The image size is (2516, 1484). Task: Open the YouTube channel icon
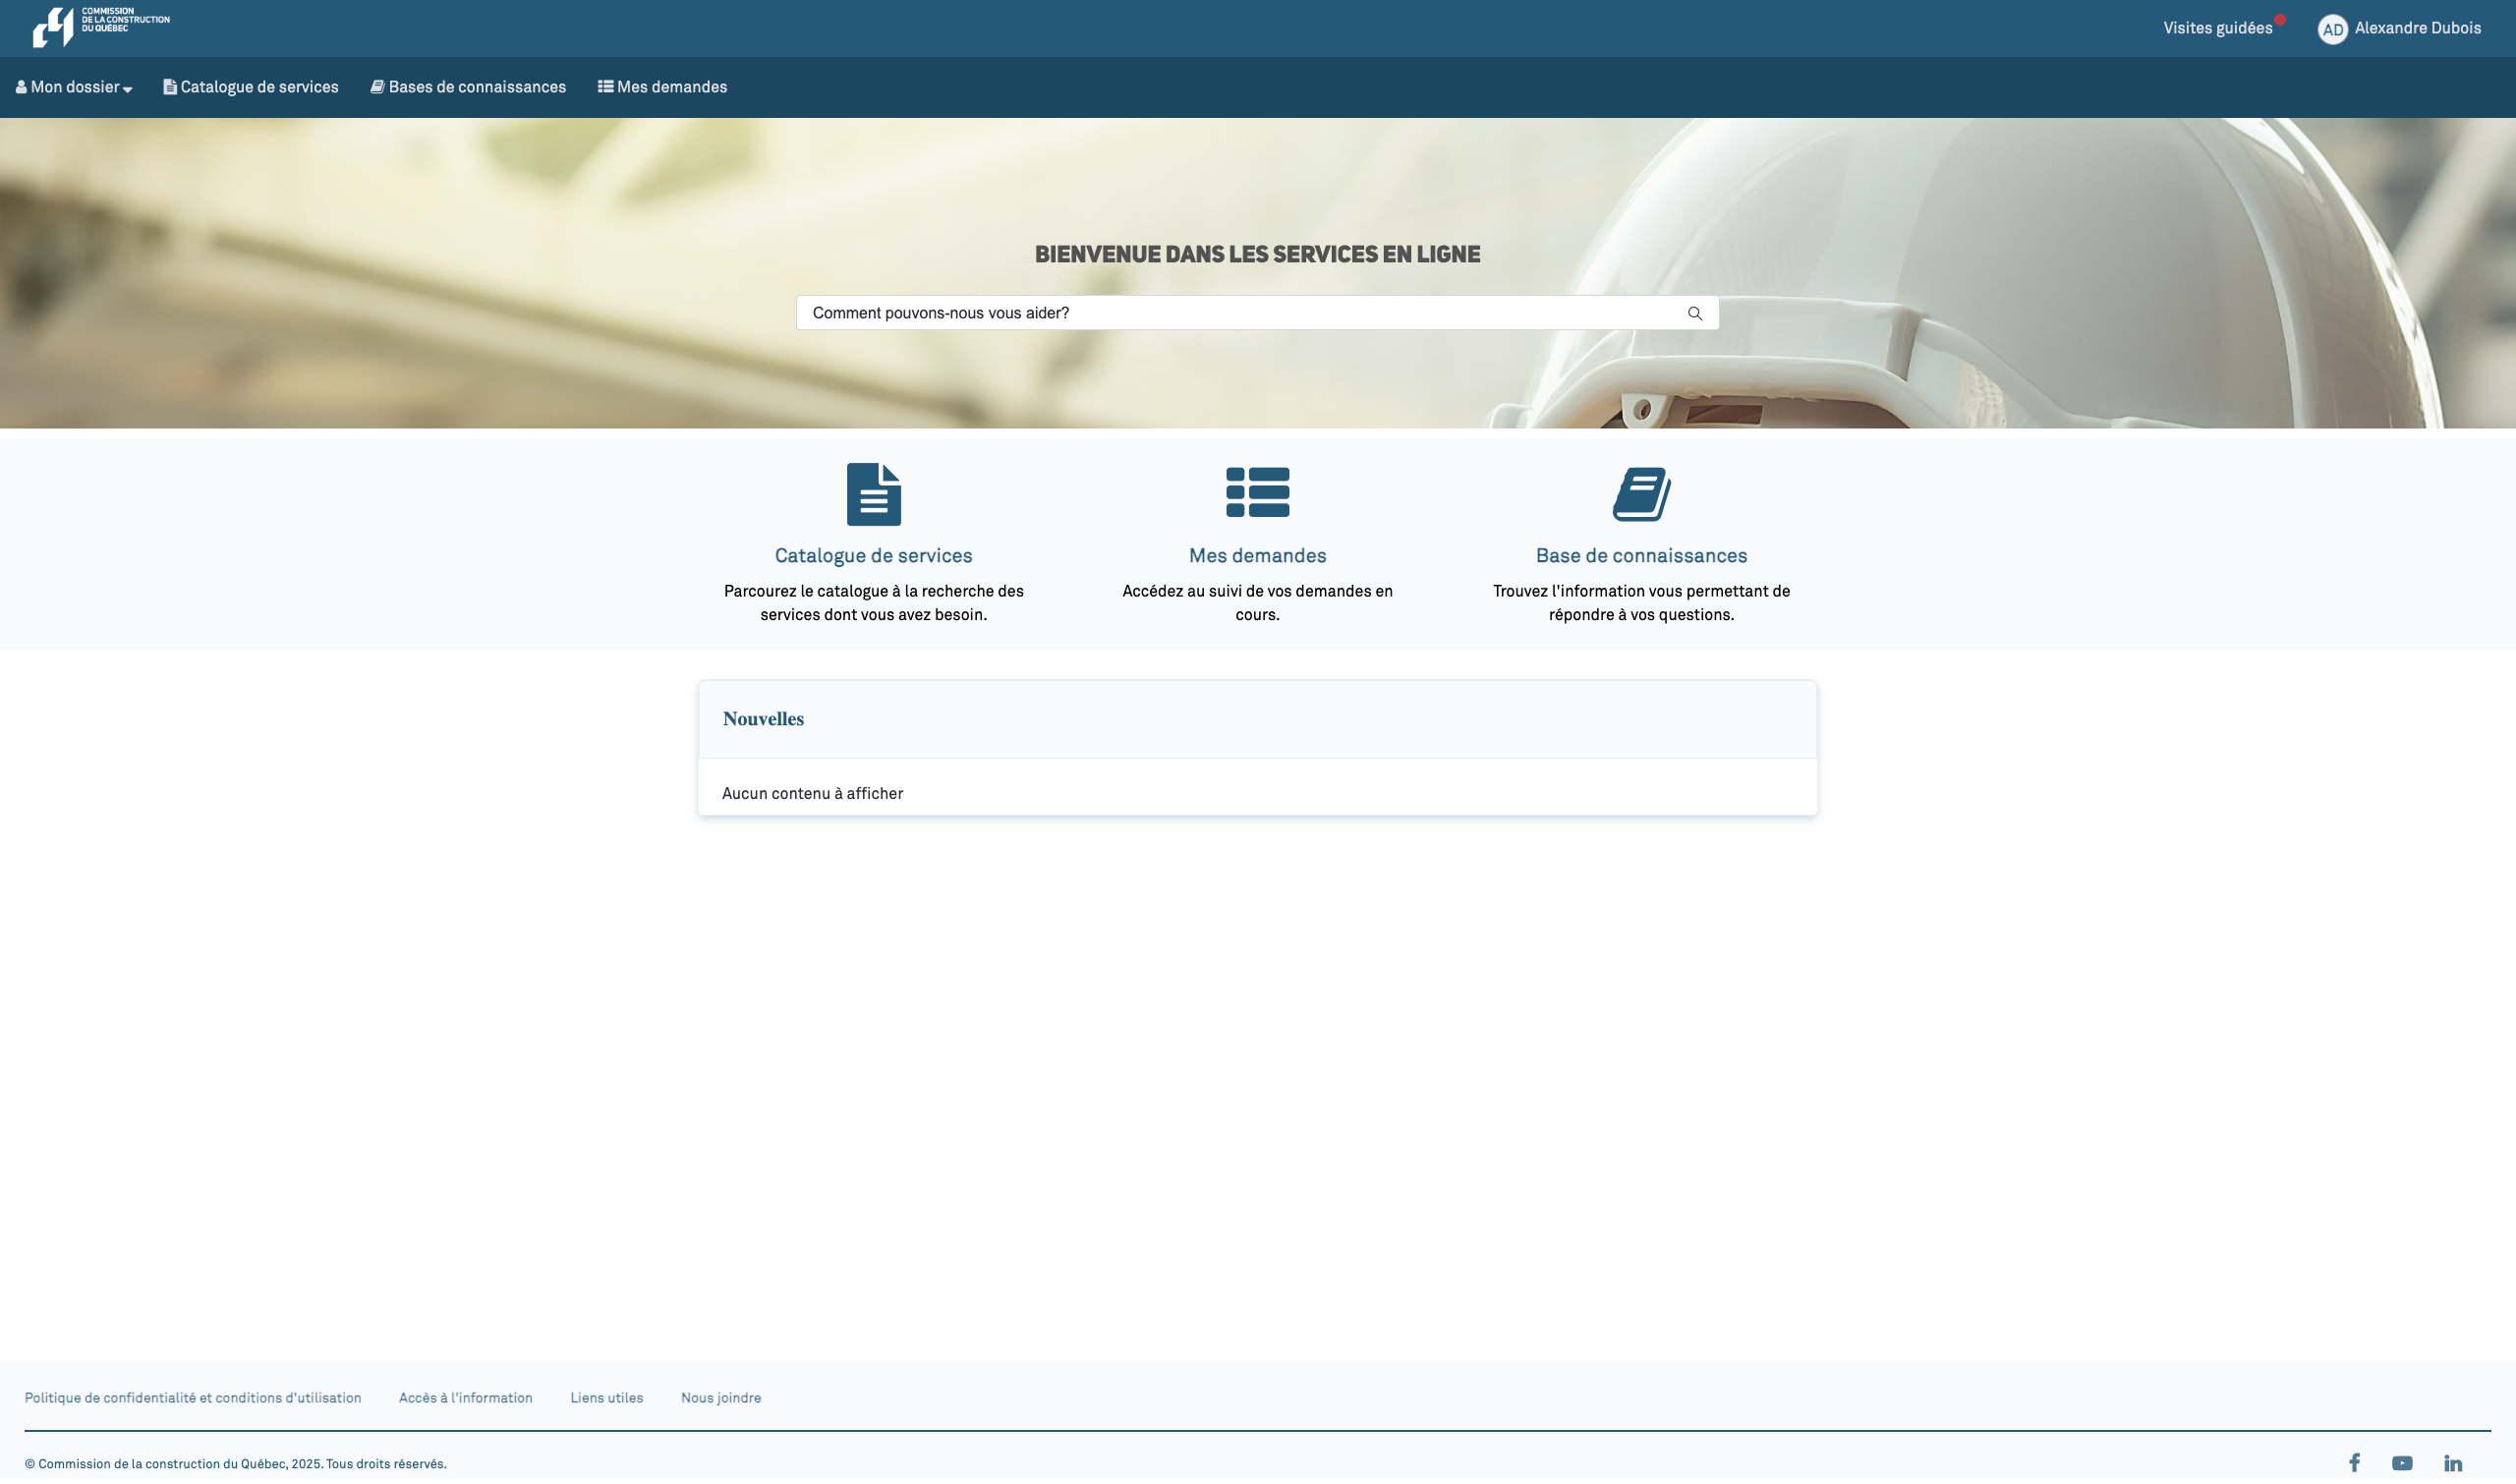tap(2402, 1464)
